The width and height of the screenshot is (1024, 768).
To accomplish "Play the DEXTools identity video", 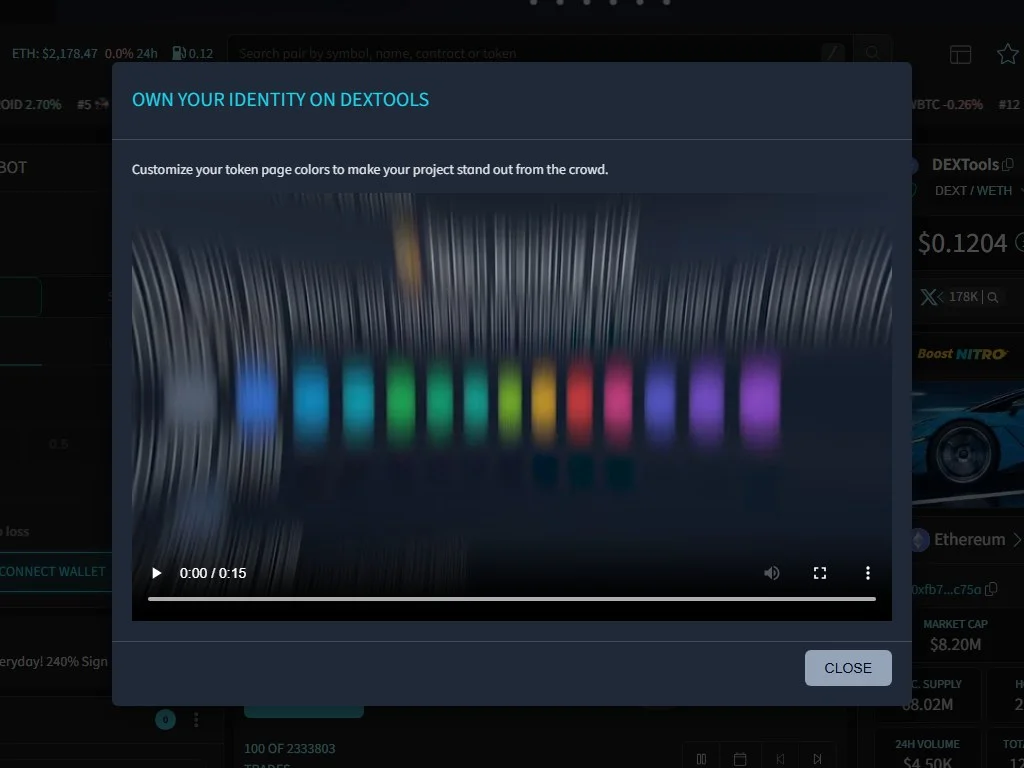I will point(156,573).
